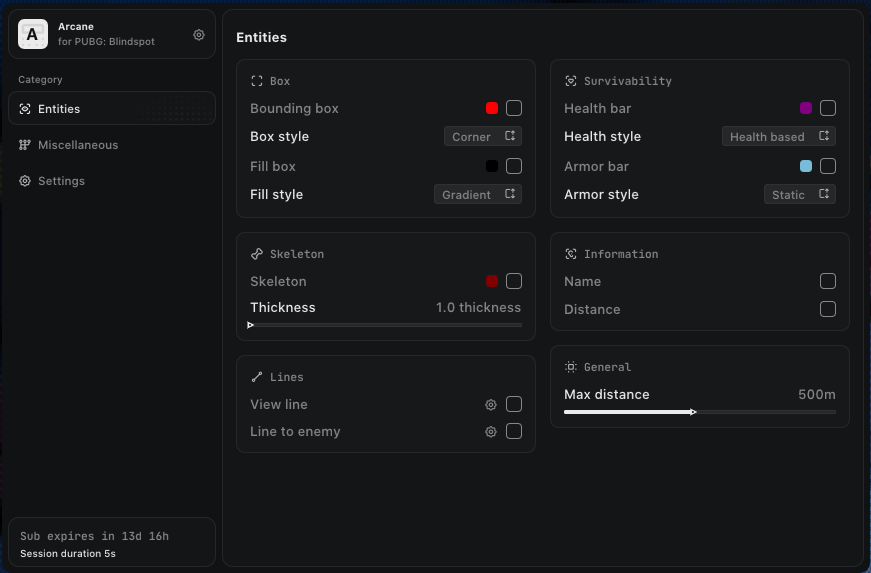Open the Settings category
Viewport: 871px width, 573px height.
point(61,181)
